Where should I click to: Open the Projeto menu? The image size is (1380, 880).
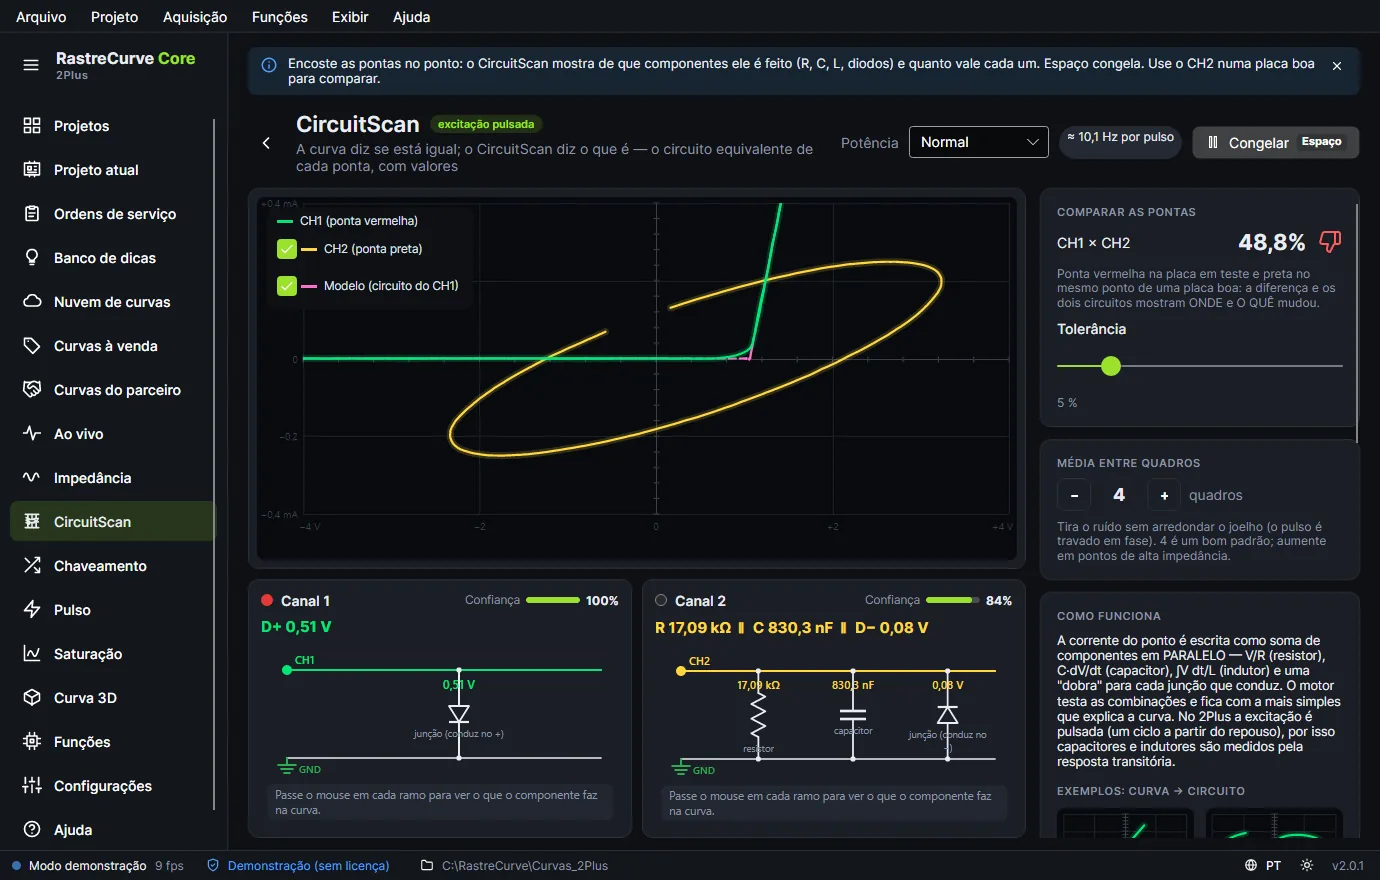[x=114, y=17]
